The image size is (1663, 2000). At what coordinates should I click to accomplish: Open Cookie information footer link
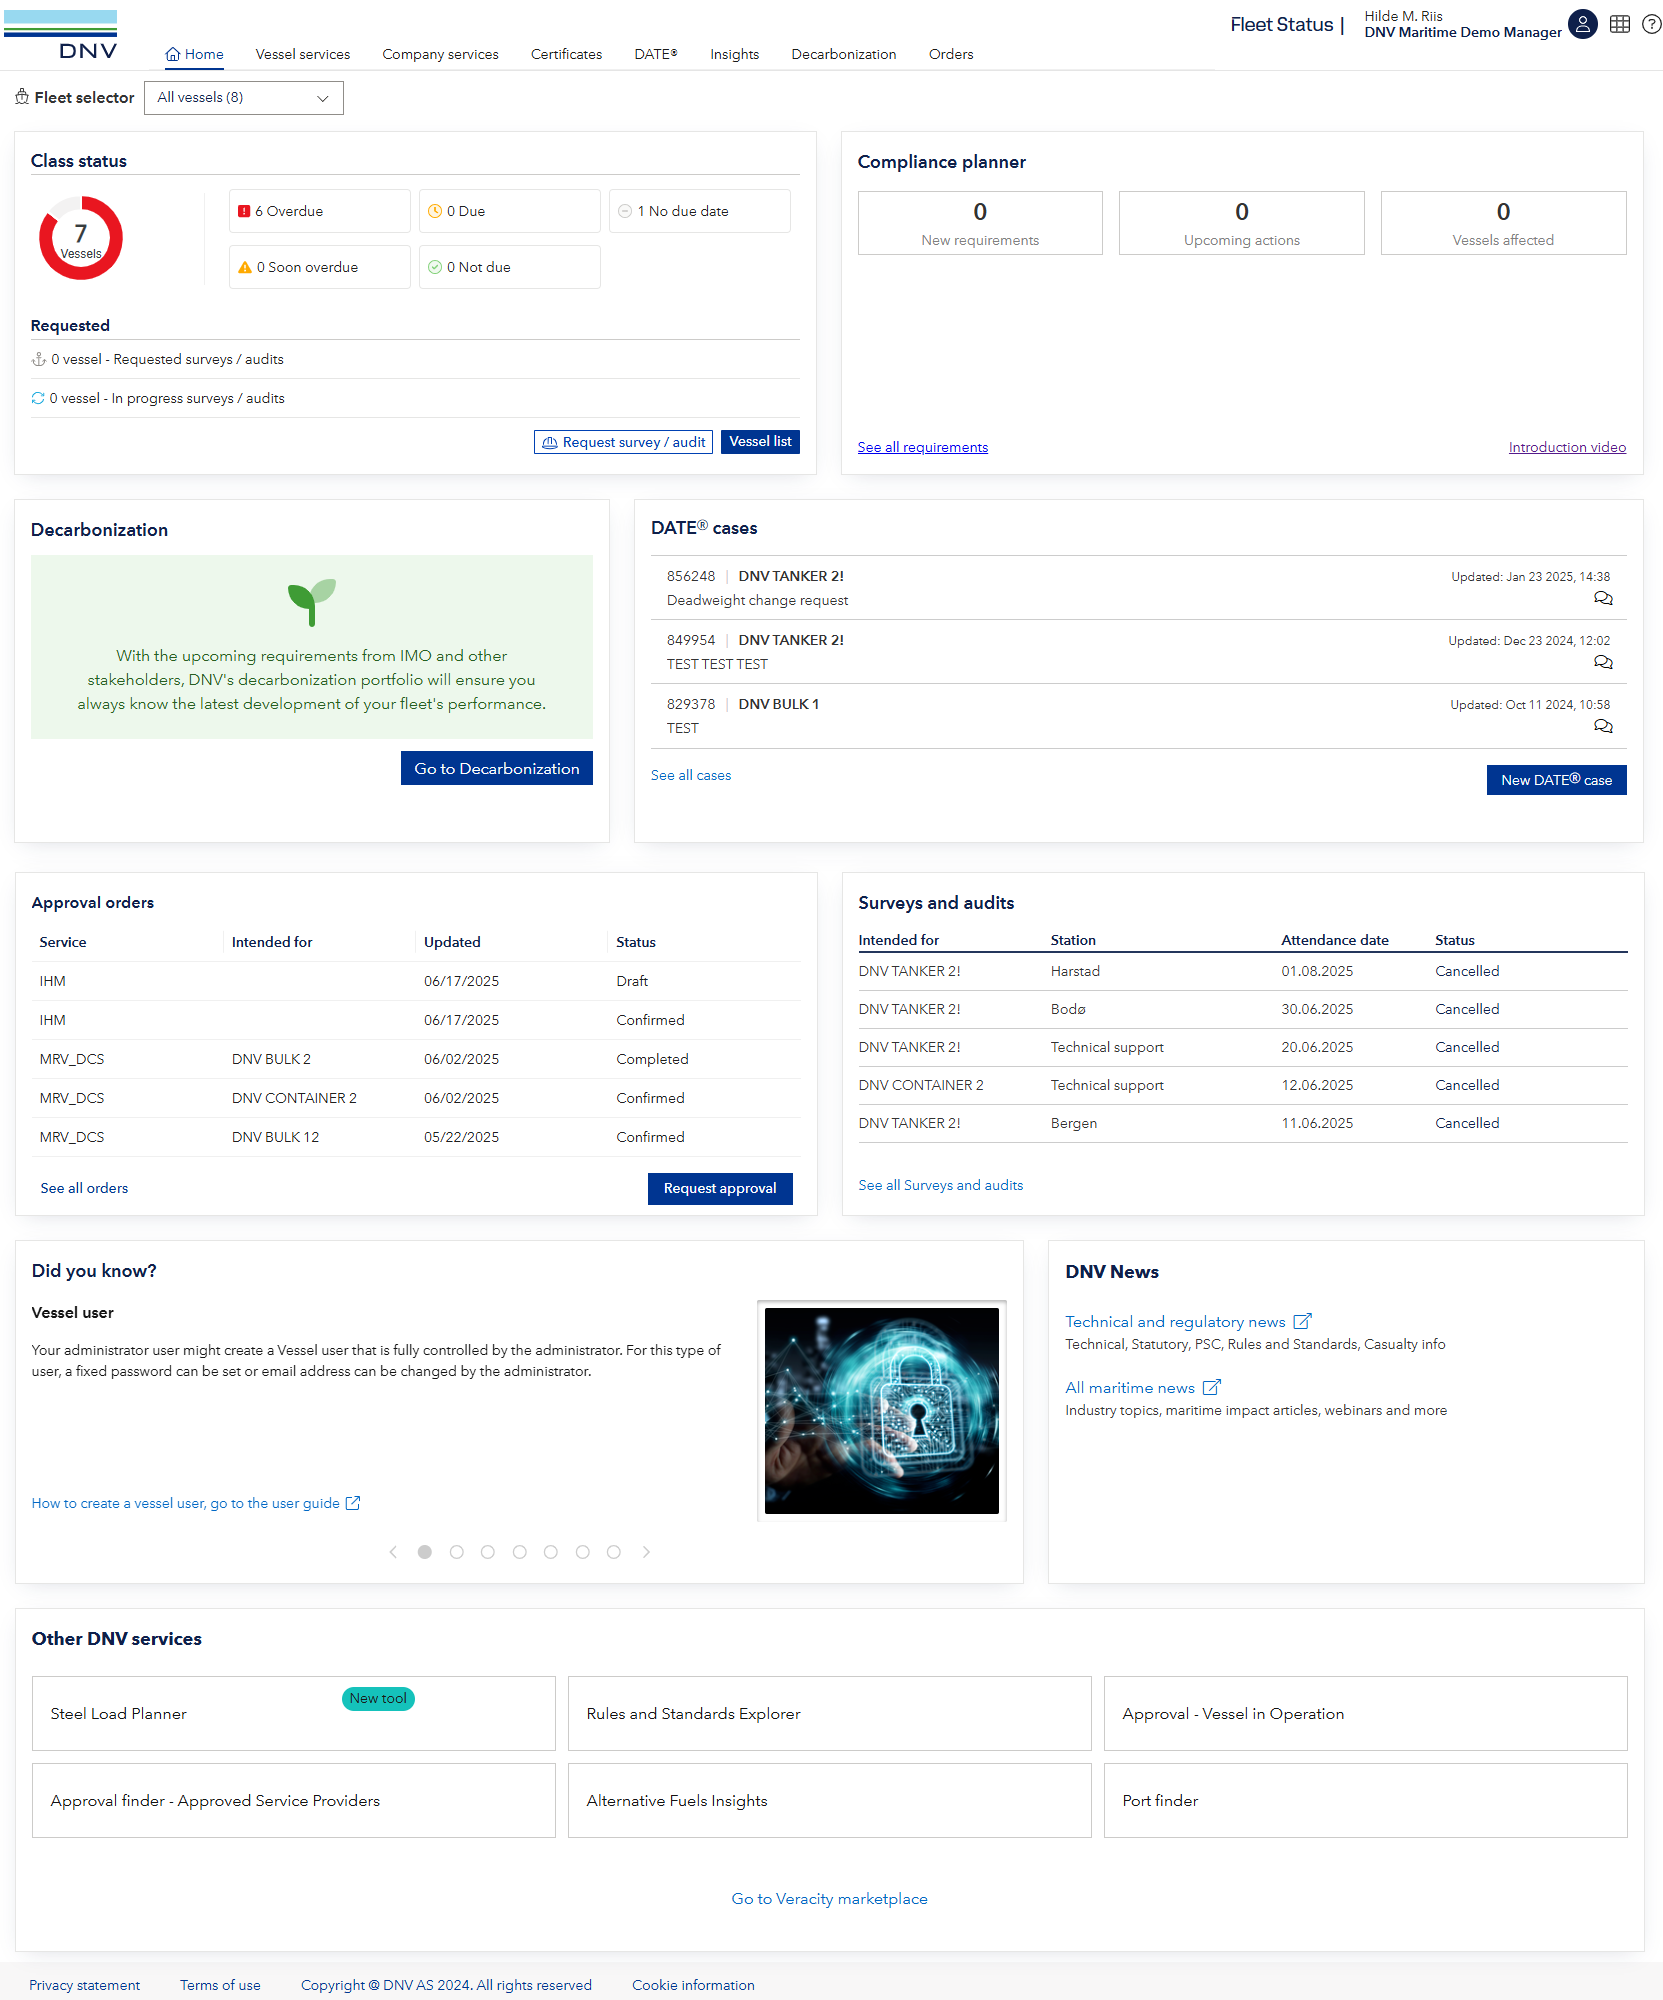[x=693, y=1985]
